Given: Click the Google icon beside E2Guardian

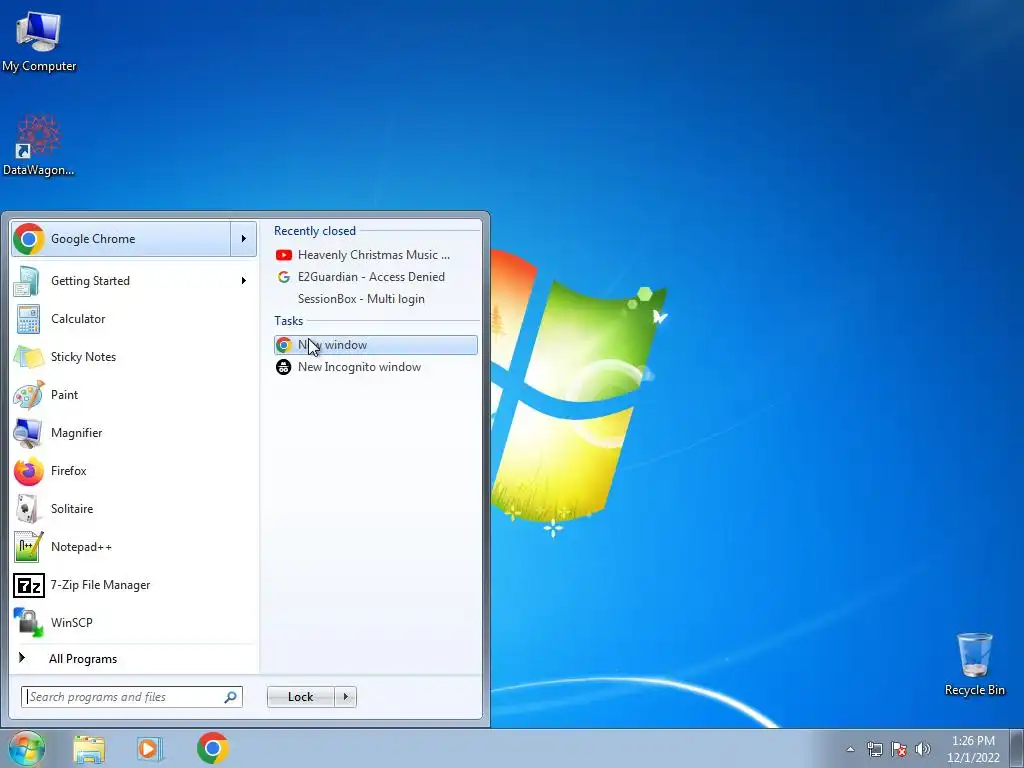Looking at the screenshot, I should pyautogui.click(x=283, y=277).
